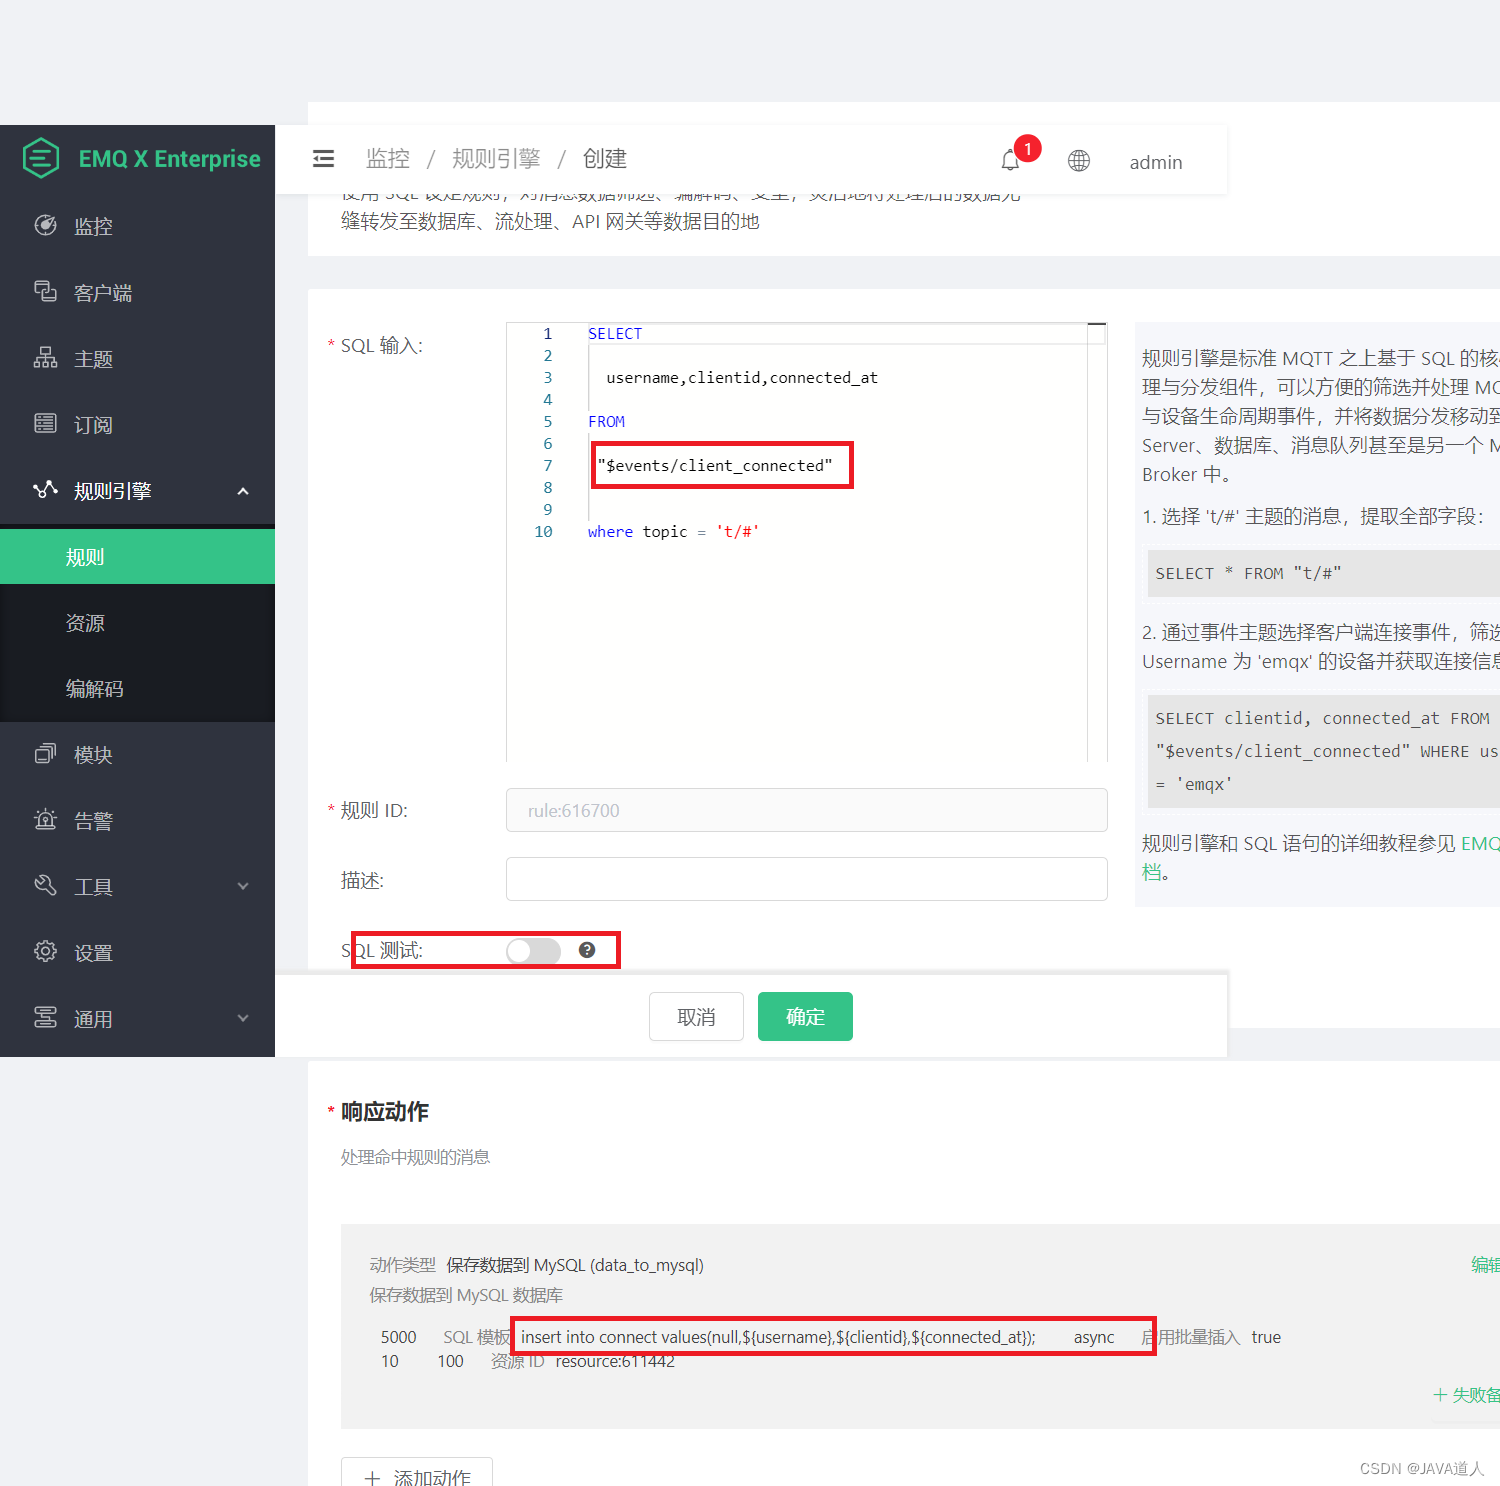Open the 模块 modules sidebar icon
This screenshot has width=1500, height=1486.
(x=45, y=753)
